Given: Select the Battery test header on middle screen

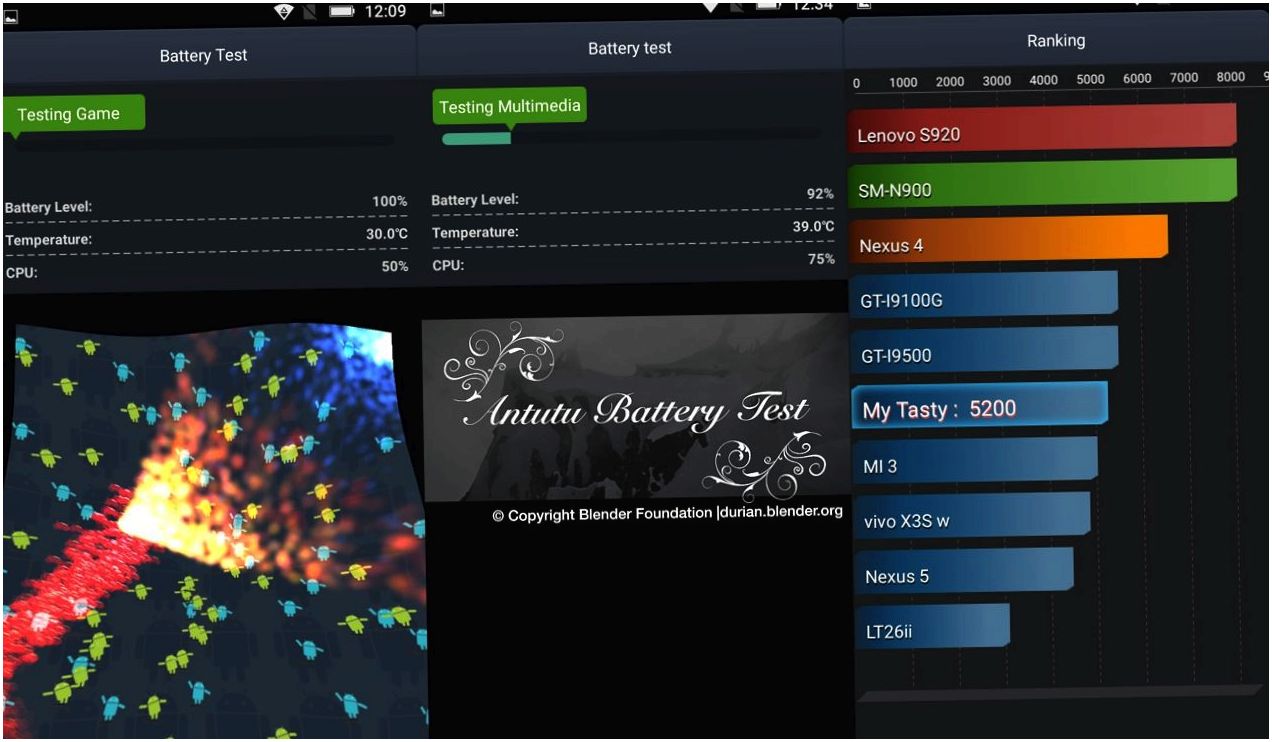Looking at the screenshot, I should tap(629, 48).
